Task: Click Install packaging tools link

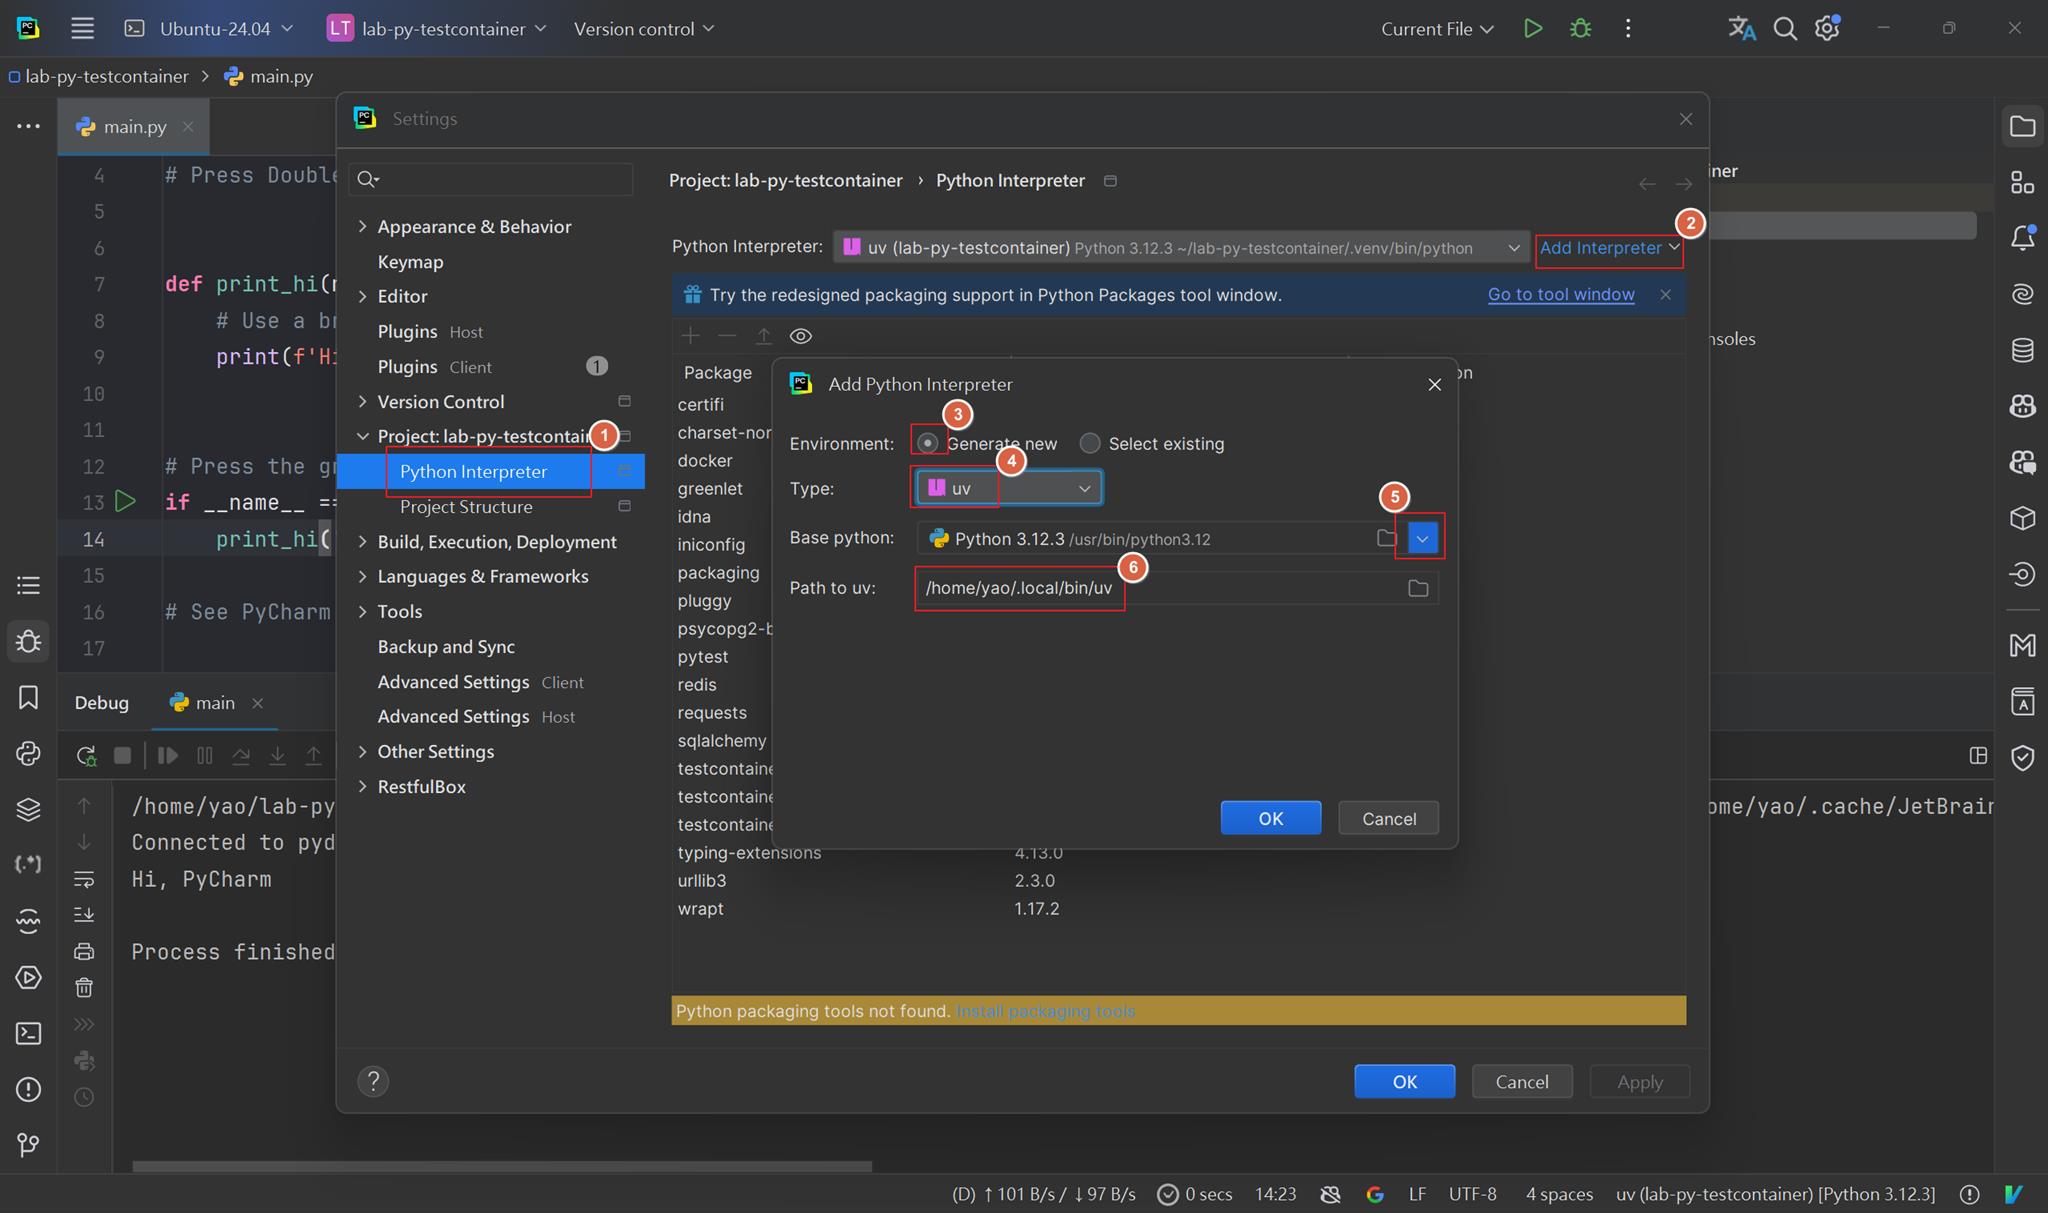Action: (x=1045, y=1011)
